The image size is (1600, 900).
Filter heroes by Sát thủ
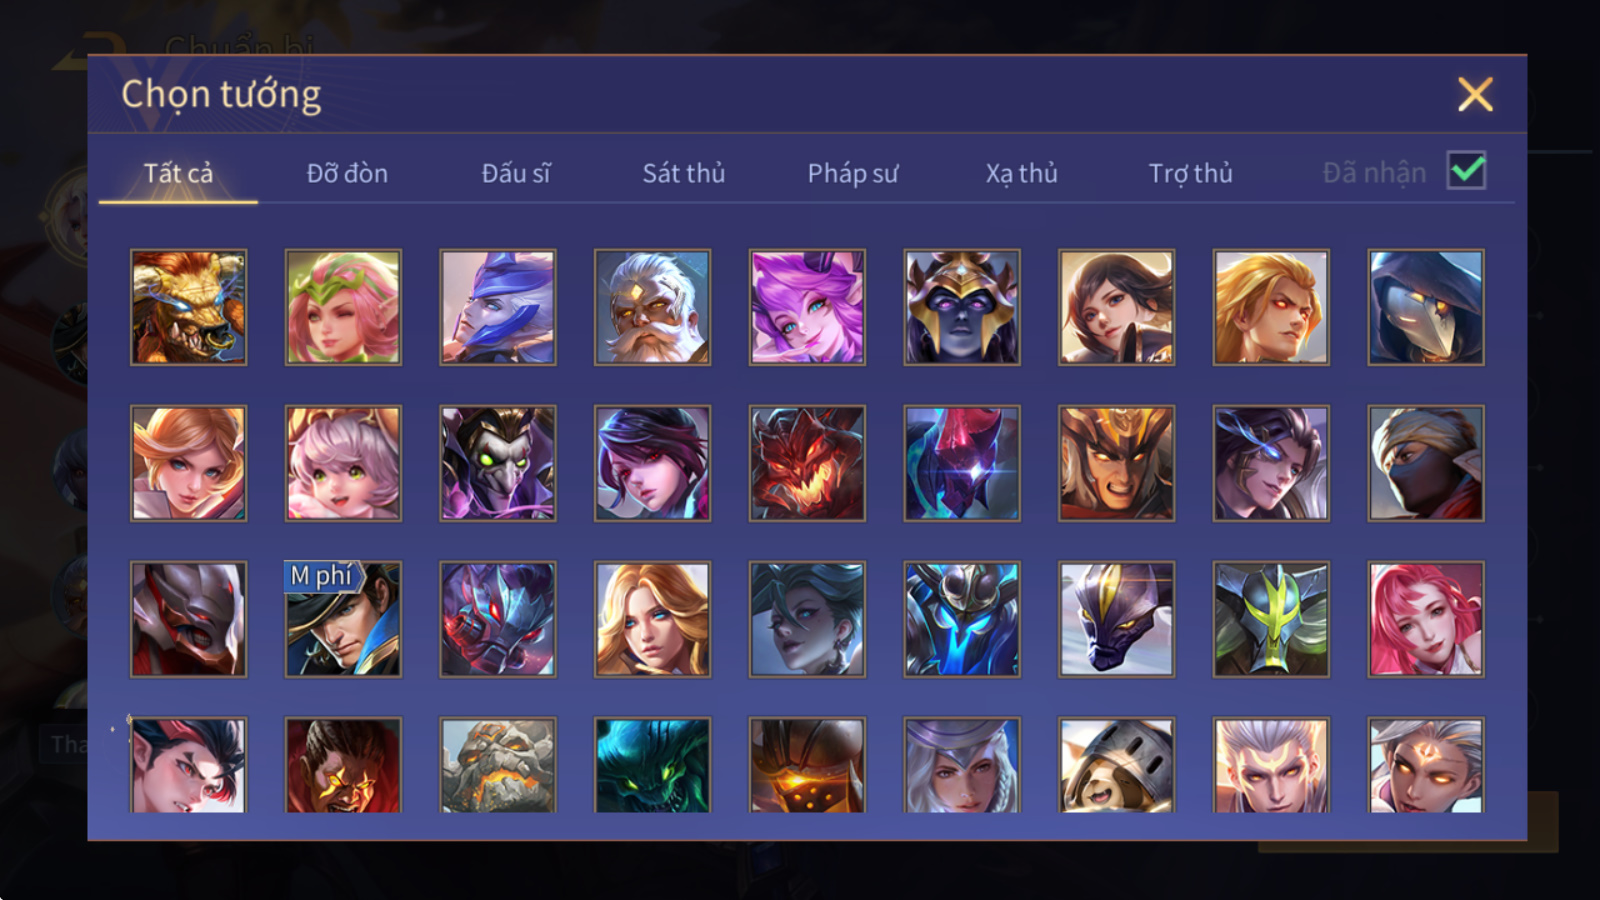[x=684, y=173]
